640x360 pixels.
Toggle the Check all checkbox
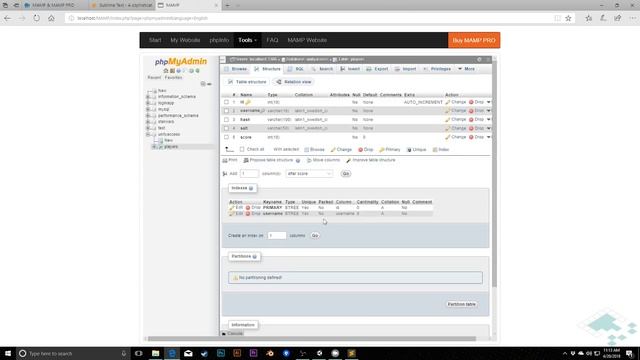[242, 149]
